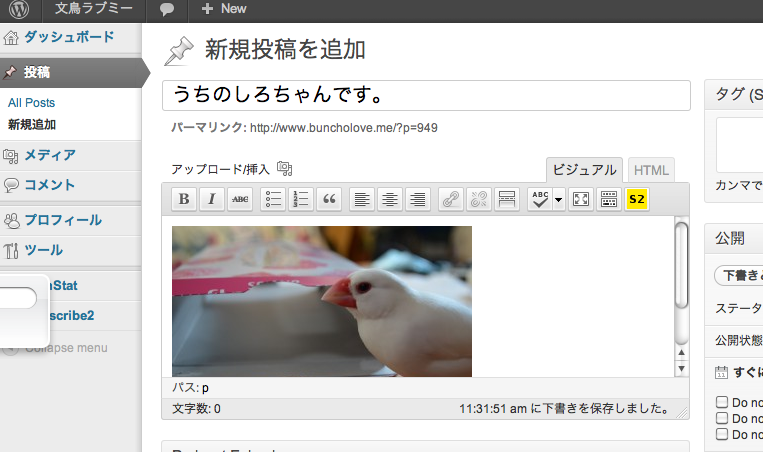
Task: Click the パス: p element path
Action: point(190,388)
